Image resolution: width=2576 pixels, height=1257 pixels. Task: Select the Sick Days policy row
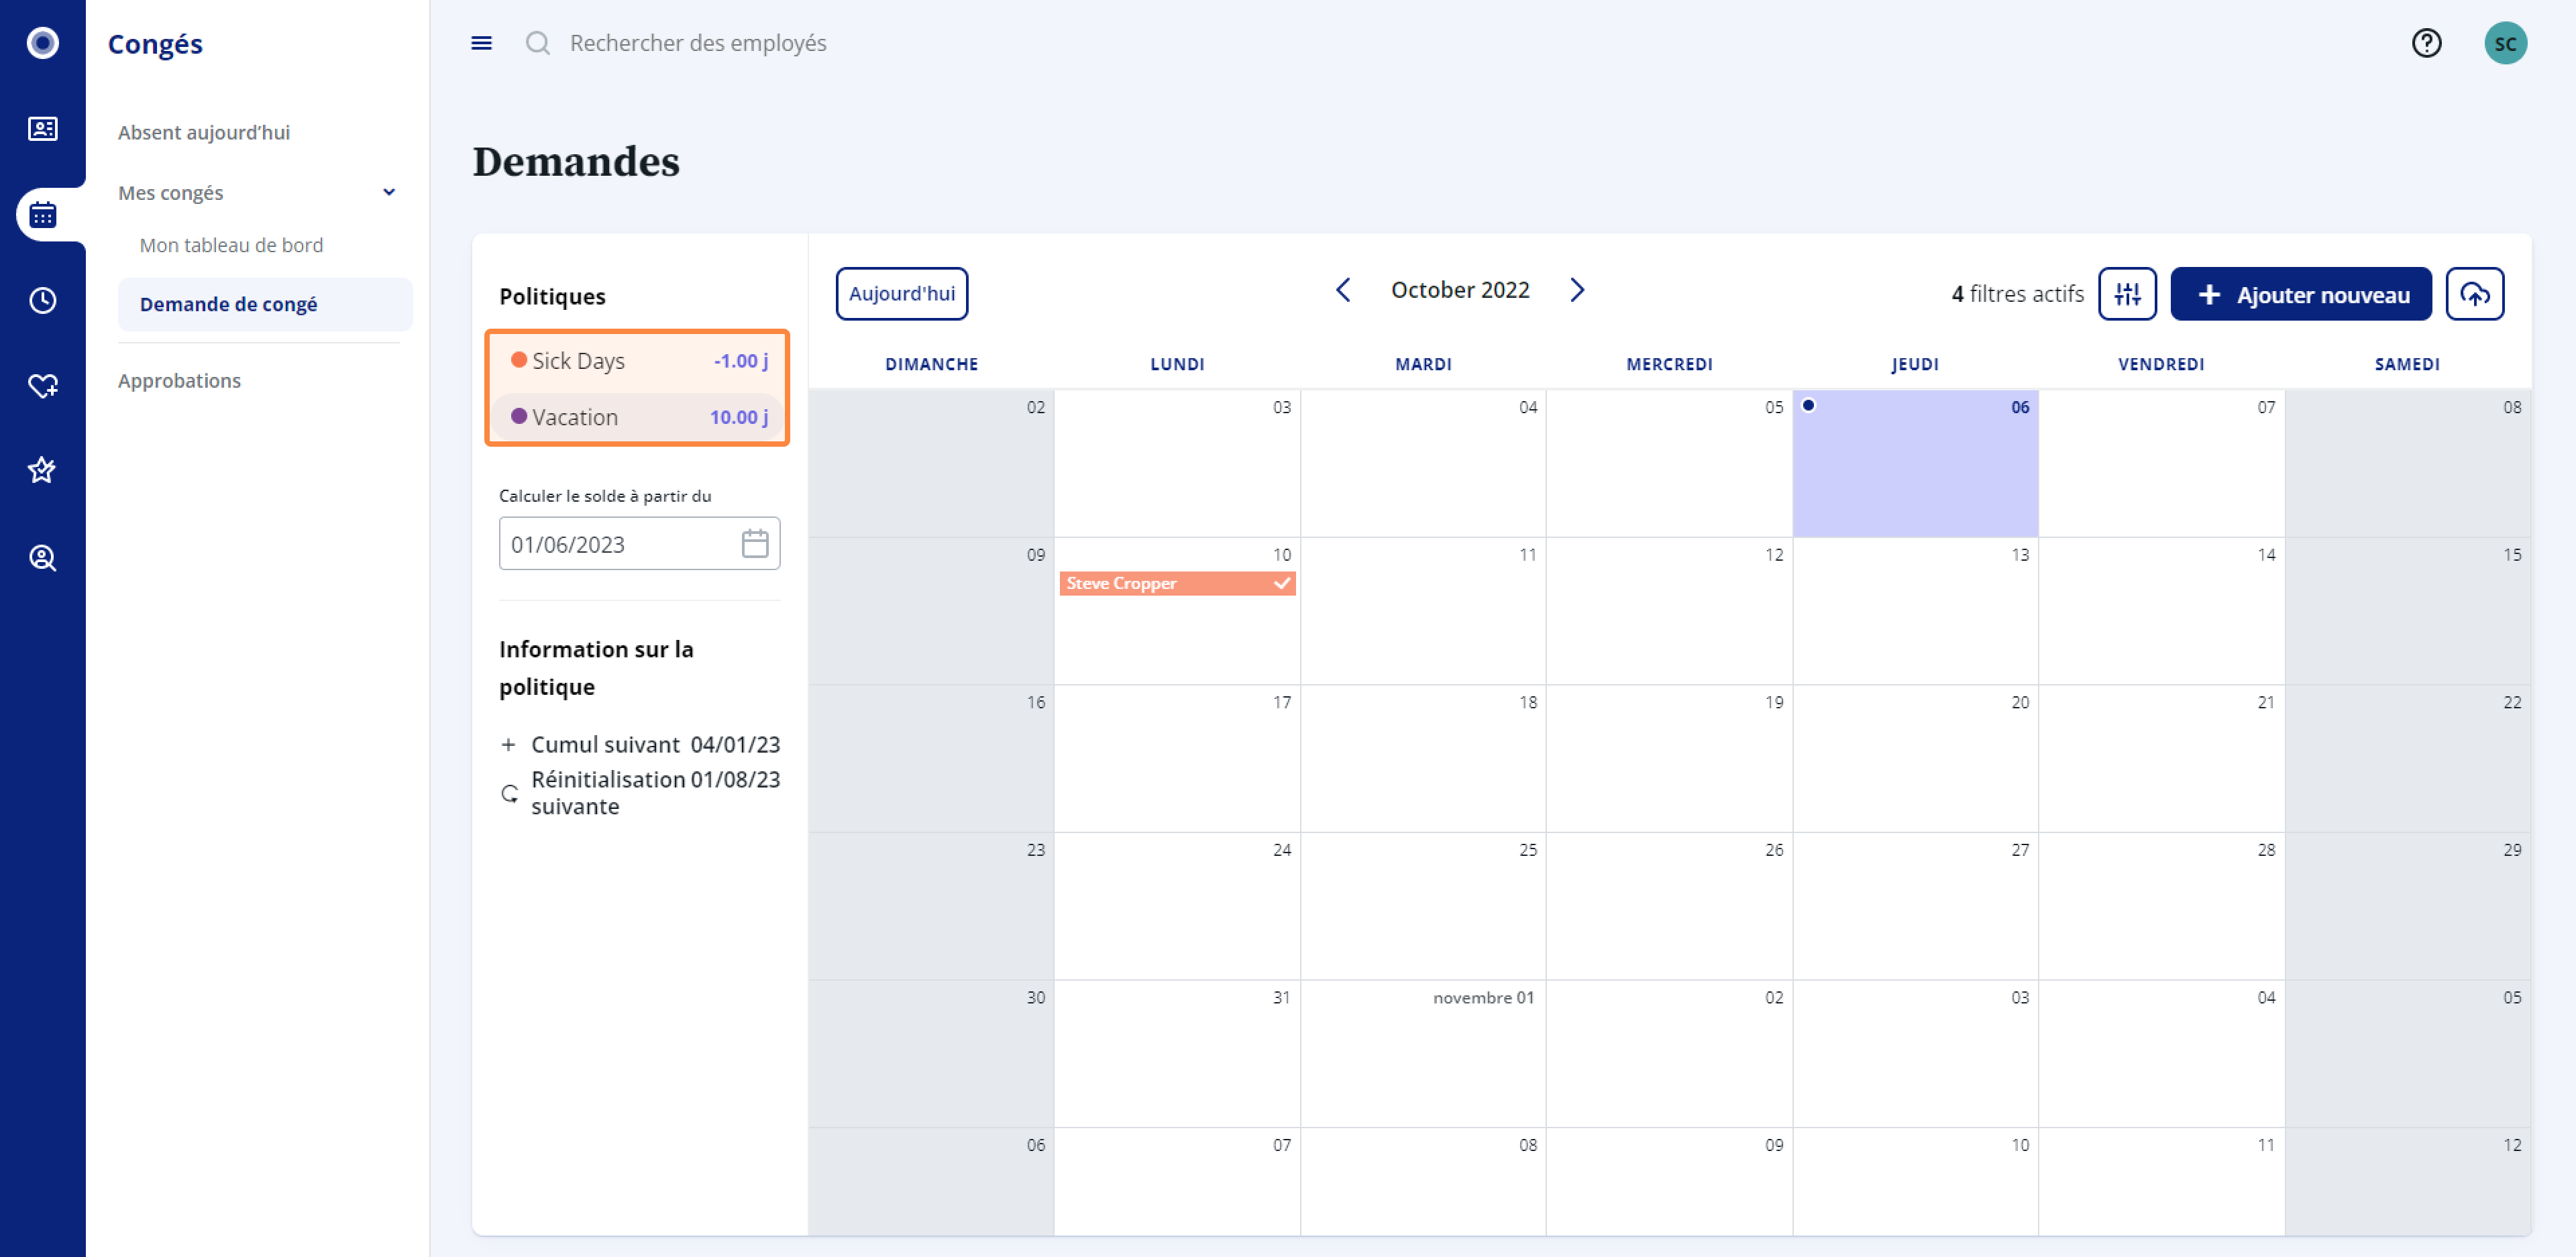[x=638, y=360]
